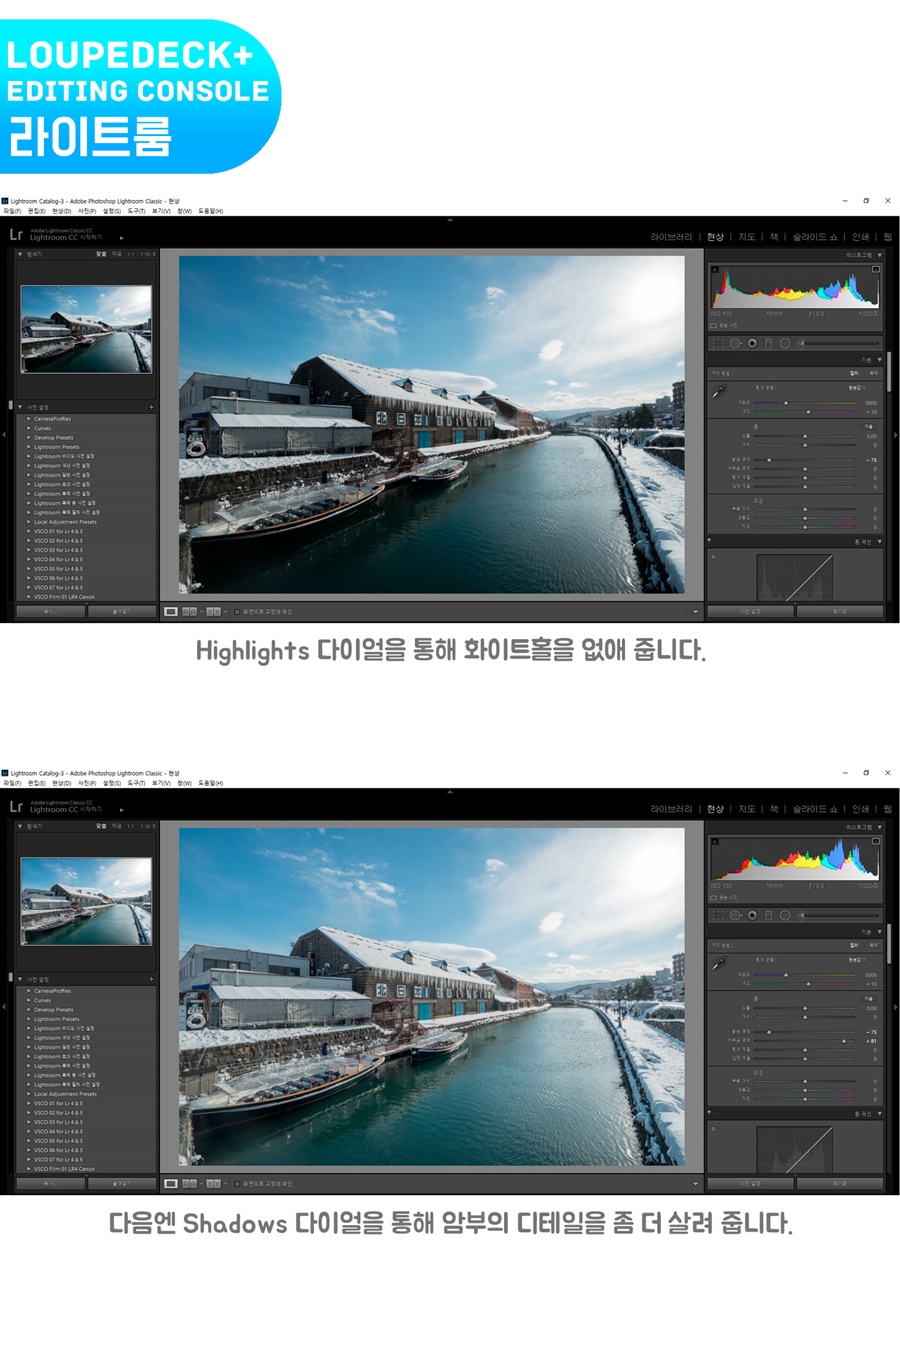Activate Red Eye Correction in lower Lightroom window
This screenshot has width=900, height=1350.
click(752, 915)
